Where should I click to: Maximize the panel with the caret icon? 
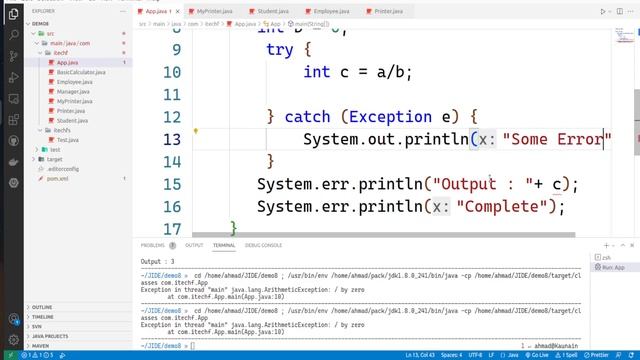tap(623, 245)
